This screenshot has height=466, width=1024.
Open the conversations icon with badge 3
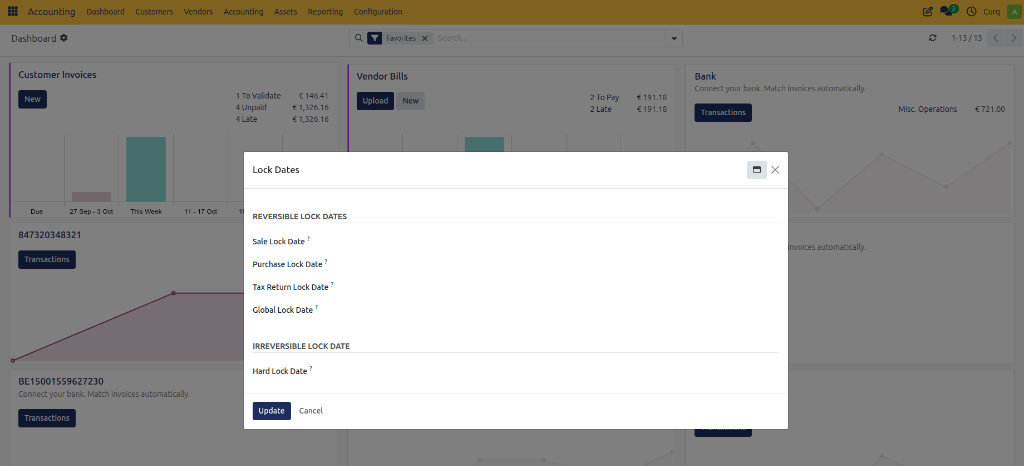(x=948, y=11)
